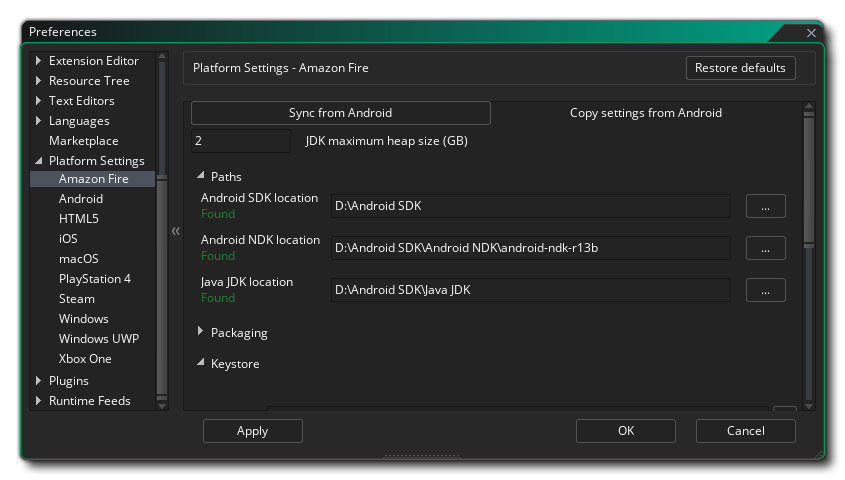The width and height of the screenshot is (845, 480).
Task: Collapse the Keystore section
Action: click(201, 364)
